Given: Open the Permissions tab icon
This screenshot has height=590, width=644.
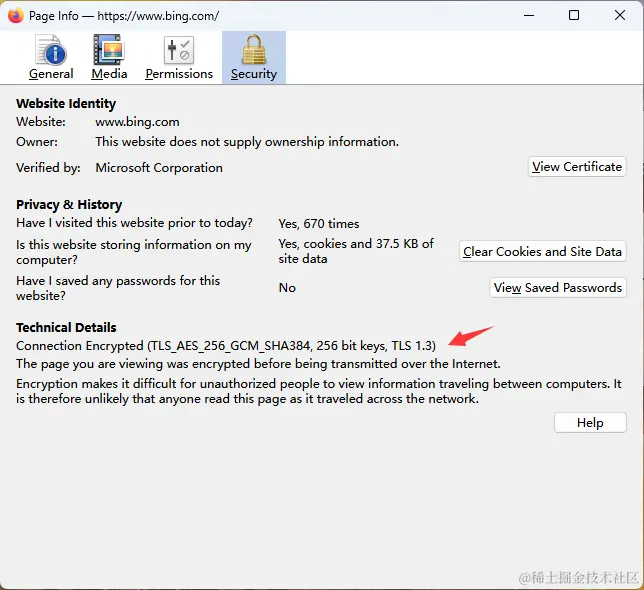Looking at the screenshot, I should [179, 50].
